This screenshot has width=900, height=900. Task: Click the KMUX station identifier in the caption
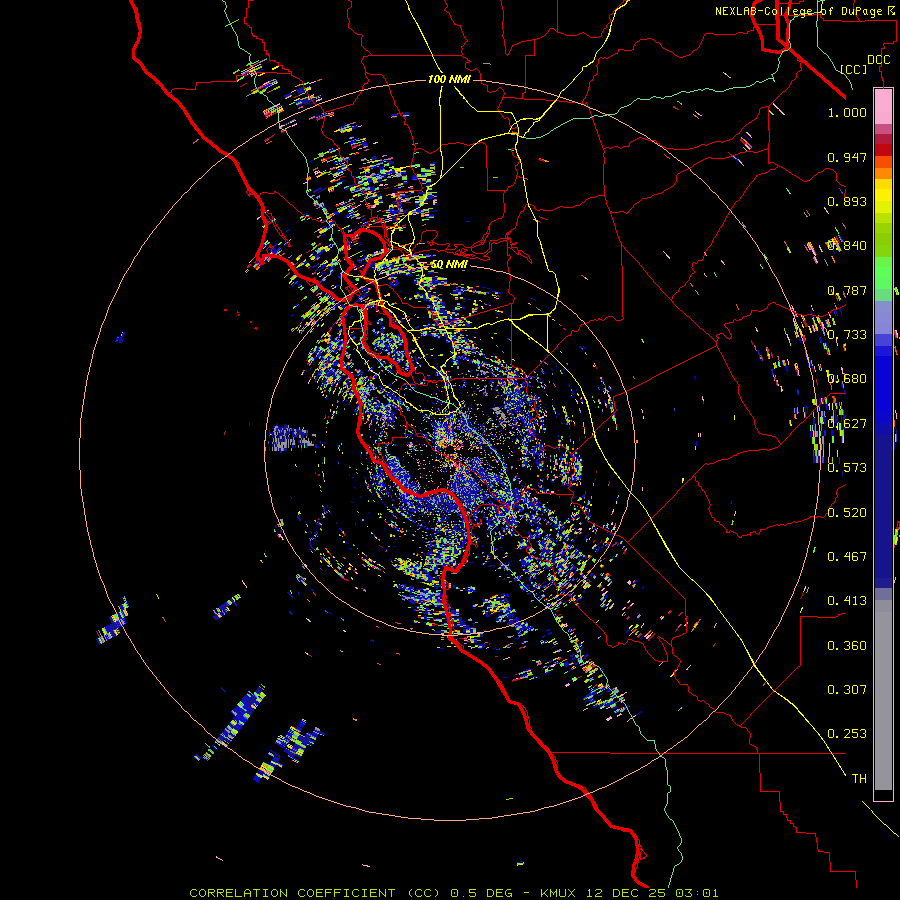click(557, 893)
